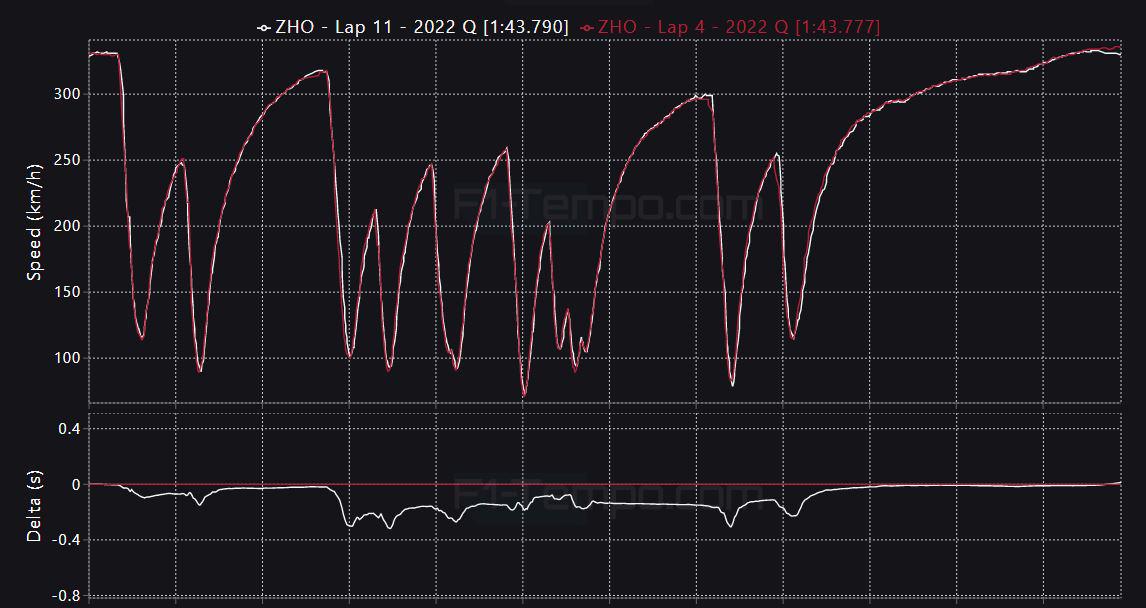The width and height of the screenshot is (1146, 608).
Task: Click the Delta (s) axis title
Action: pos(34,505)
